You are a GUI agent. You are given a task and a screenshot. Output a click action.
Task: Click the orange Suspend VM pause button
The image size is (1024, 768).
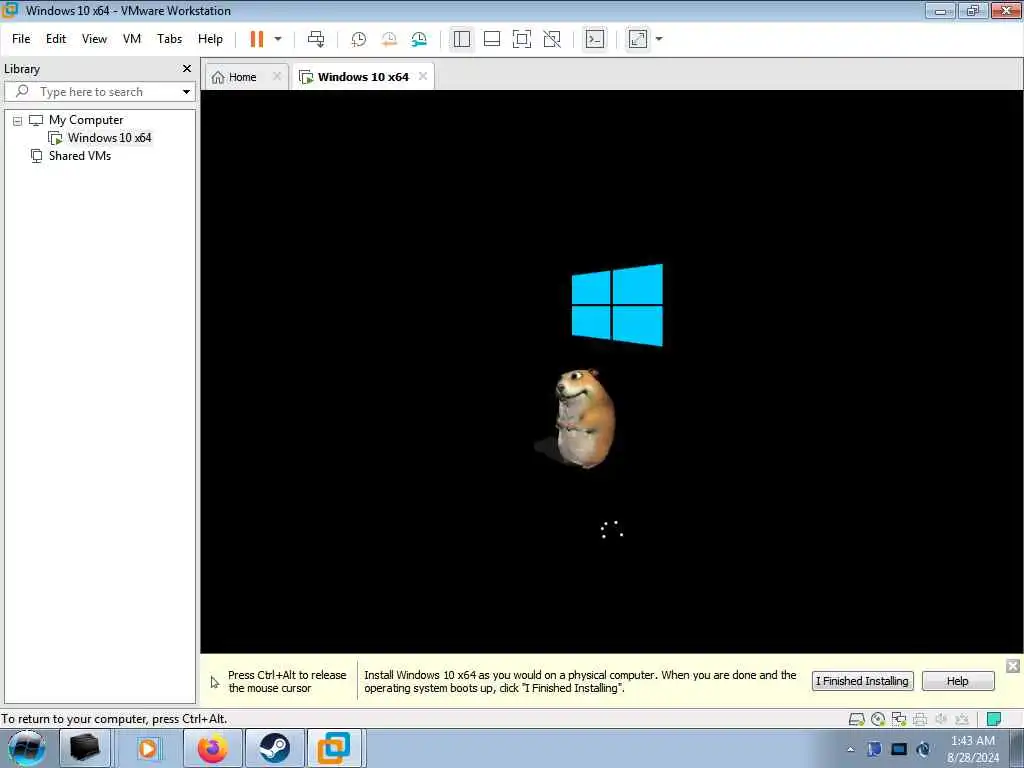[x=257, y=39]
